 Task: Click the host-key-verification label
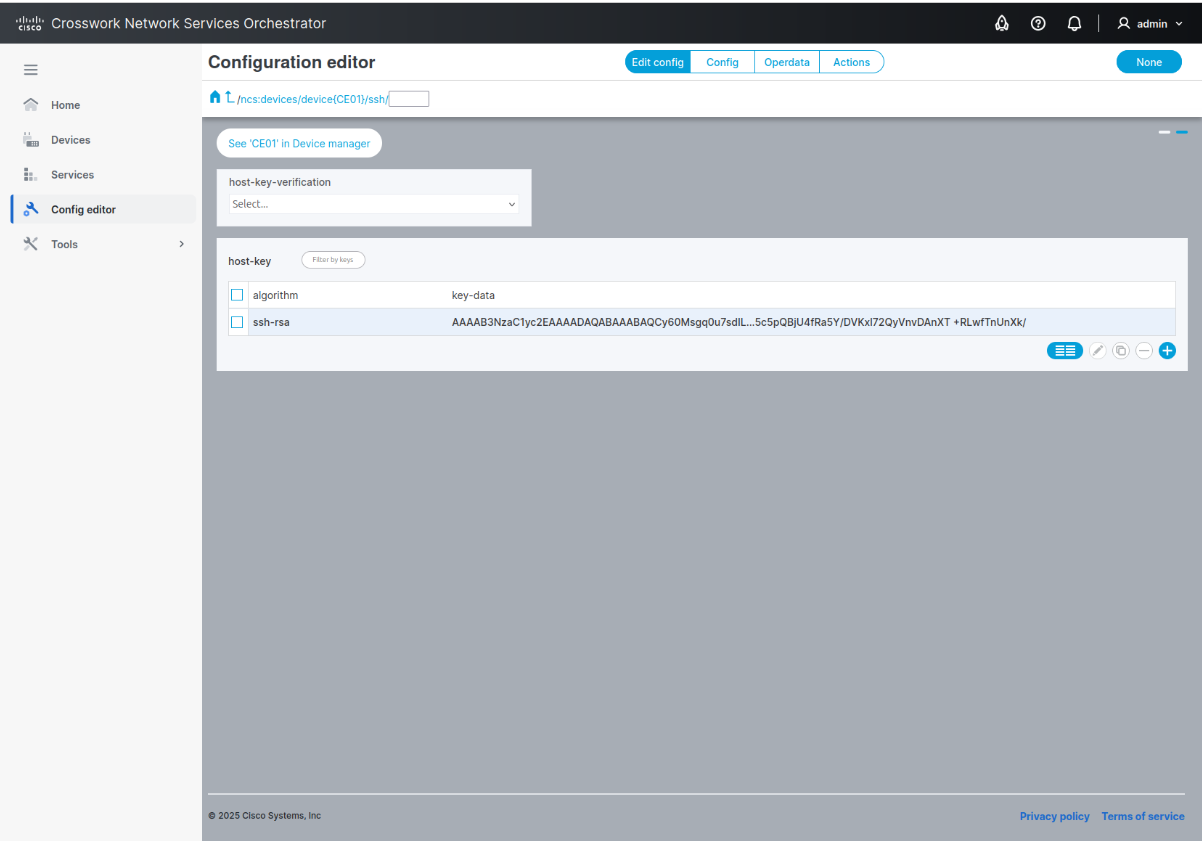280,182
